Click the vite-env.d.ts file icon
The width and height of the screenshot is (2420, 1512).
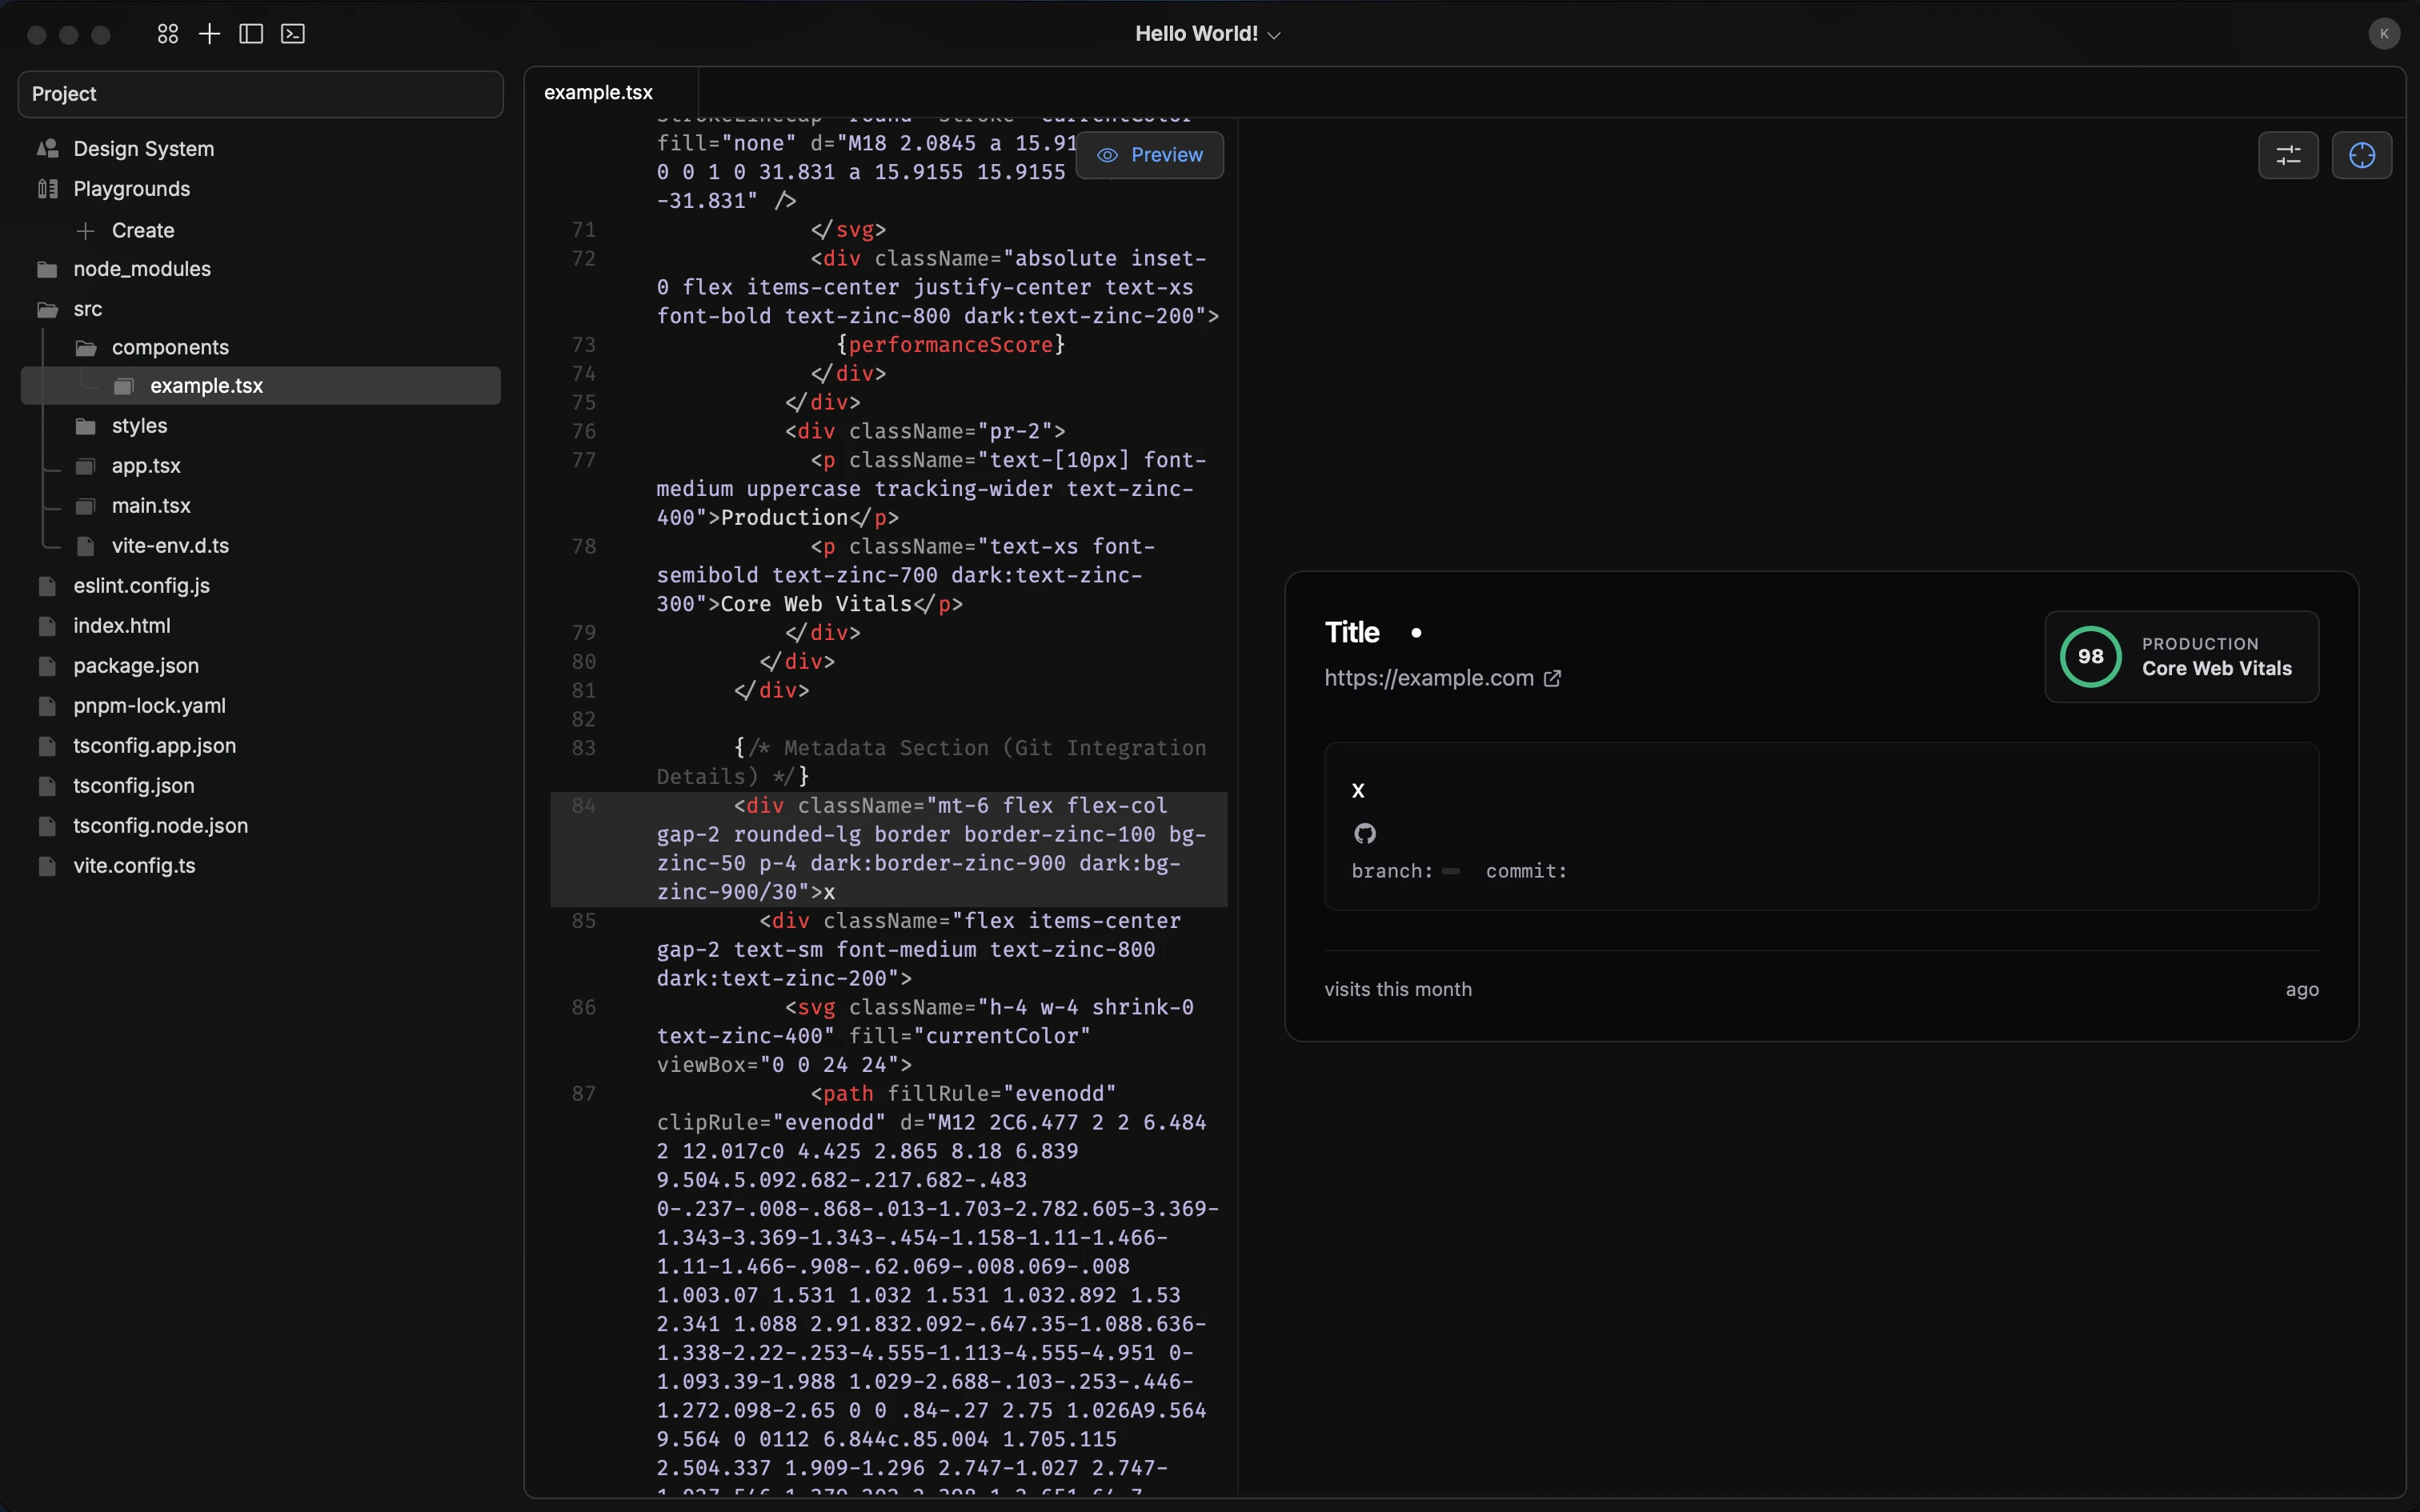pos(86,547)
